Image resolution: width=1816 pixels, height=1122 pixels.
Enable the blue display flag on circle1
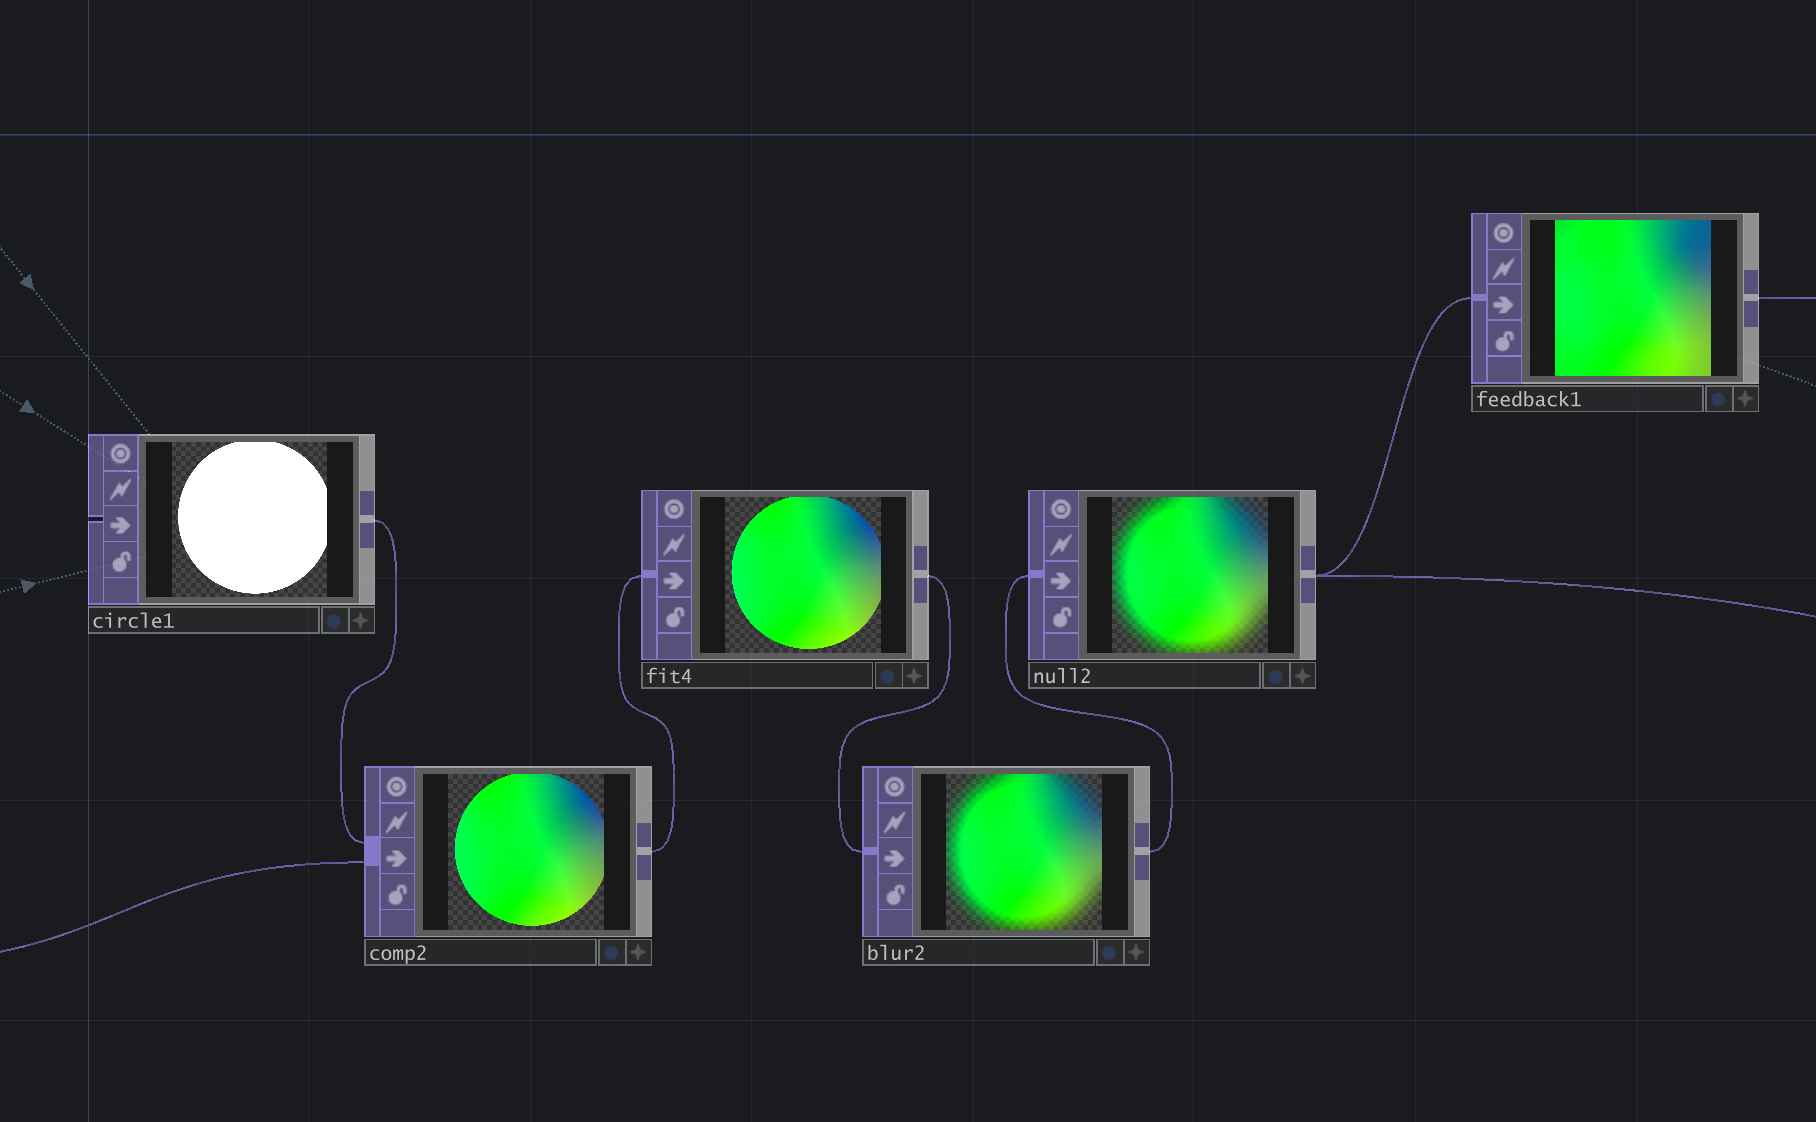pos(334,621)
